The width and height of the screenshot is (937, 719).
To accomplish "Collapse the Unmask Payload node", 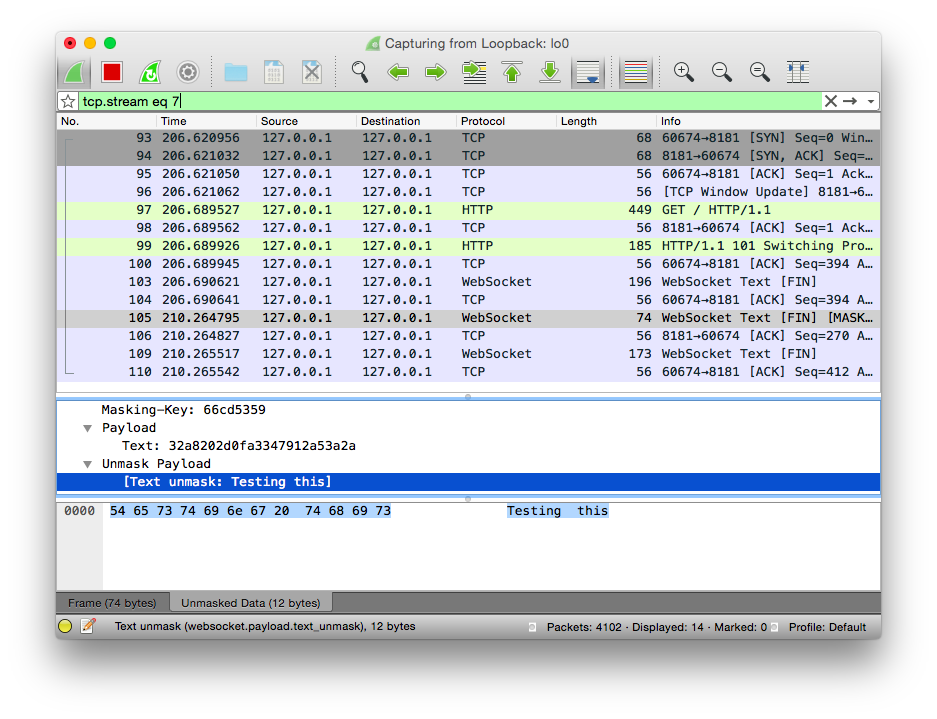I will (x=88, y=464).
